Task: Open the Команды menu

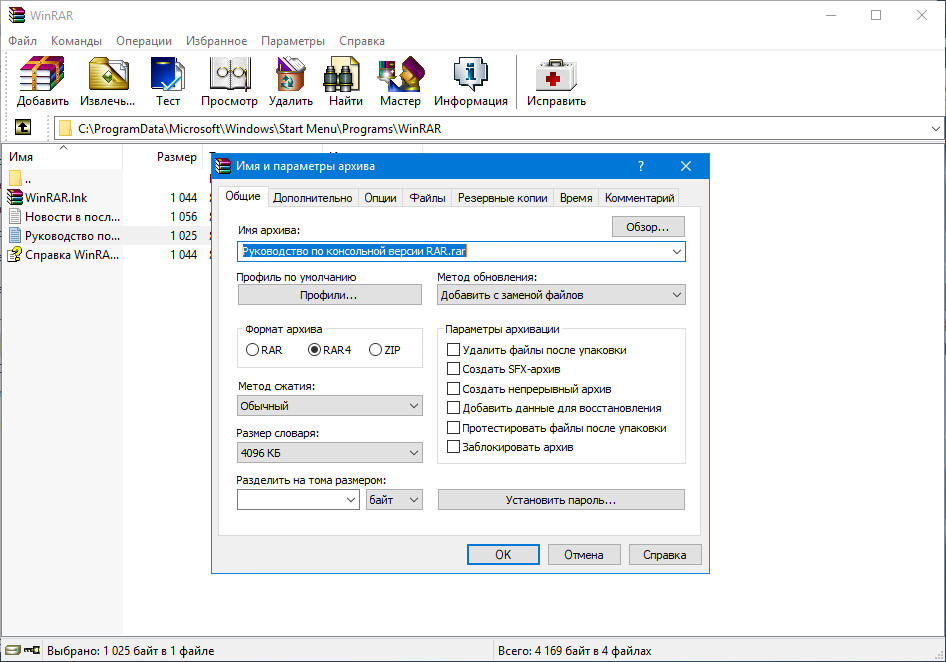Action: 76,41
